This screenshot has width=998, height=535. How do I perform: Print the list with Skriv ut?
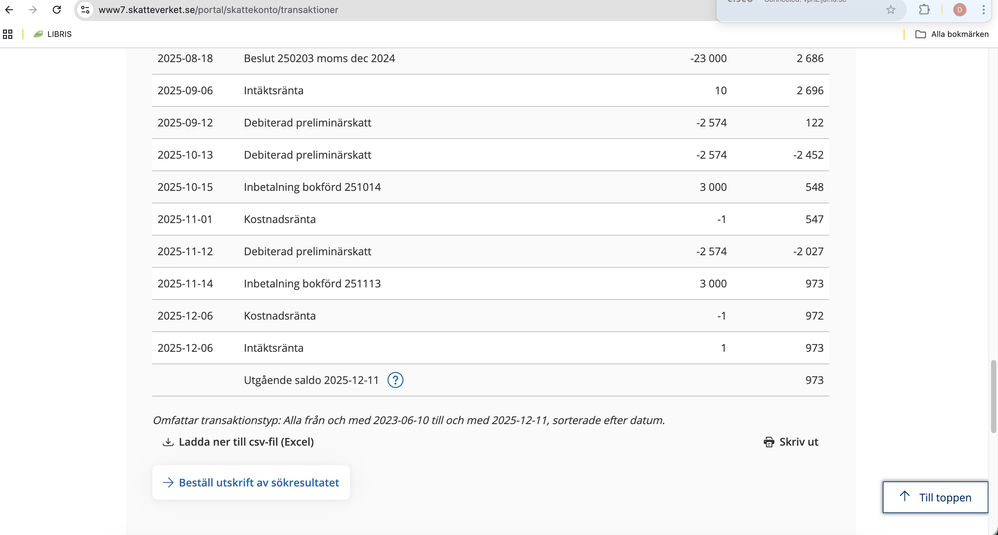[790, 442]
